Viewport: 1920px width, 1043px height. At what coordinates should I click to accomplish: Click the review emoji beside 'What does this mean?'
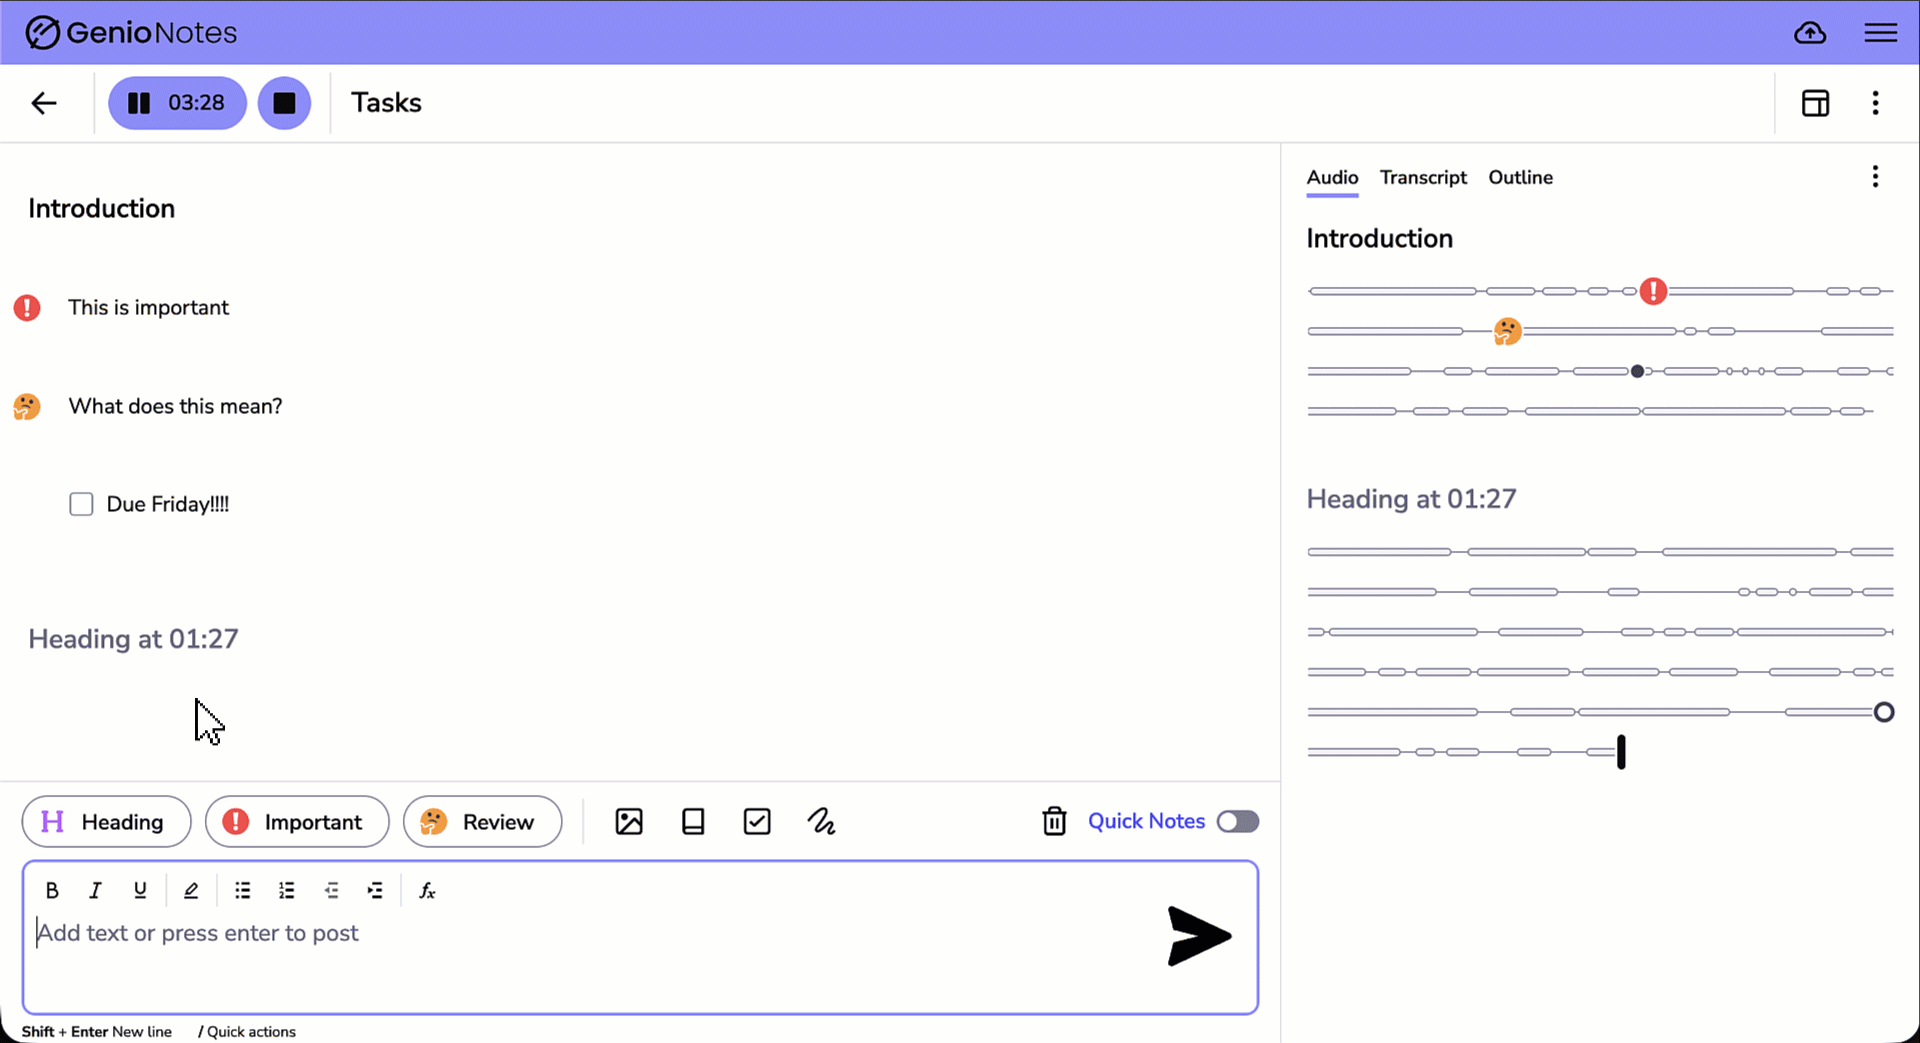pyautogui.click(x=27, y=406)
